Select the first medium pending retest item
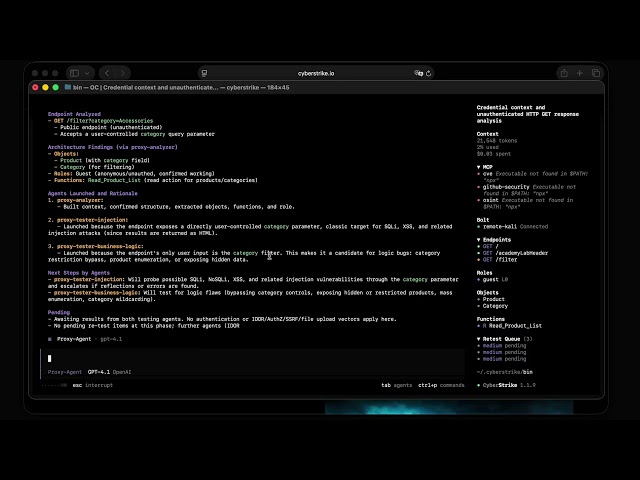The width and height of the screenshot is (640, 480). [x=501, y=345]
